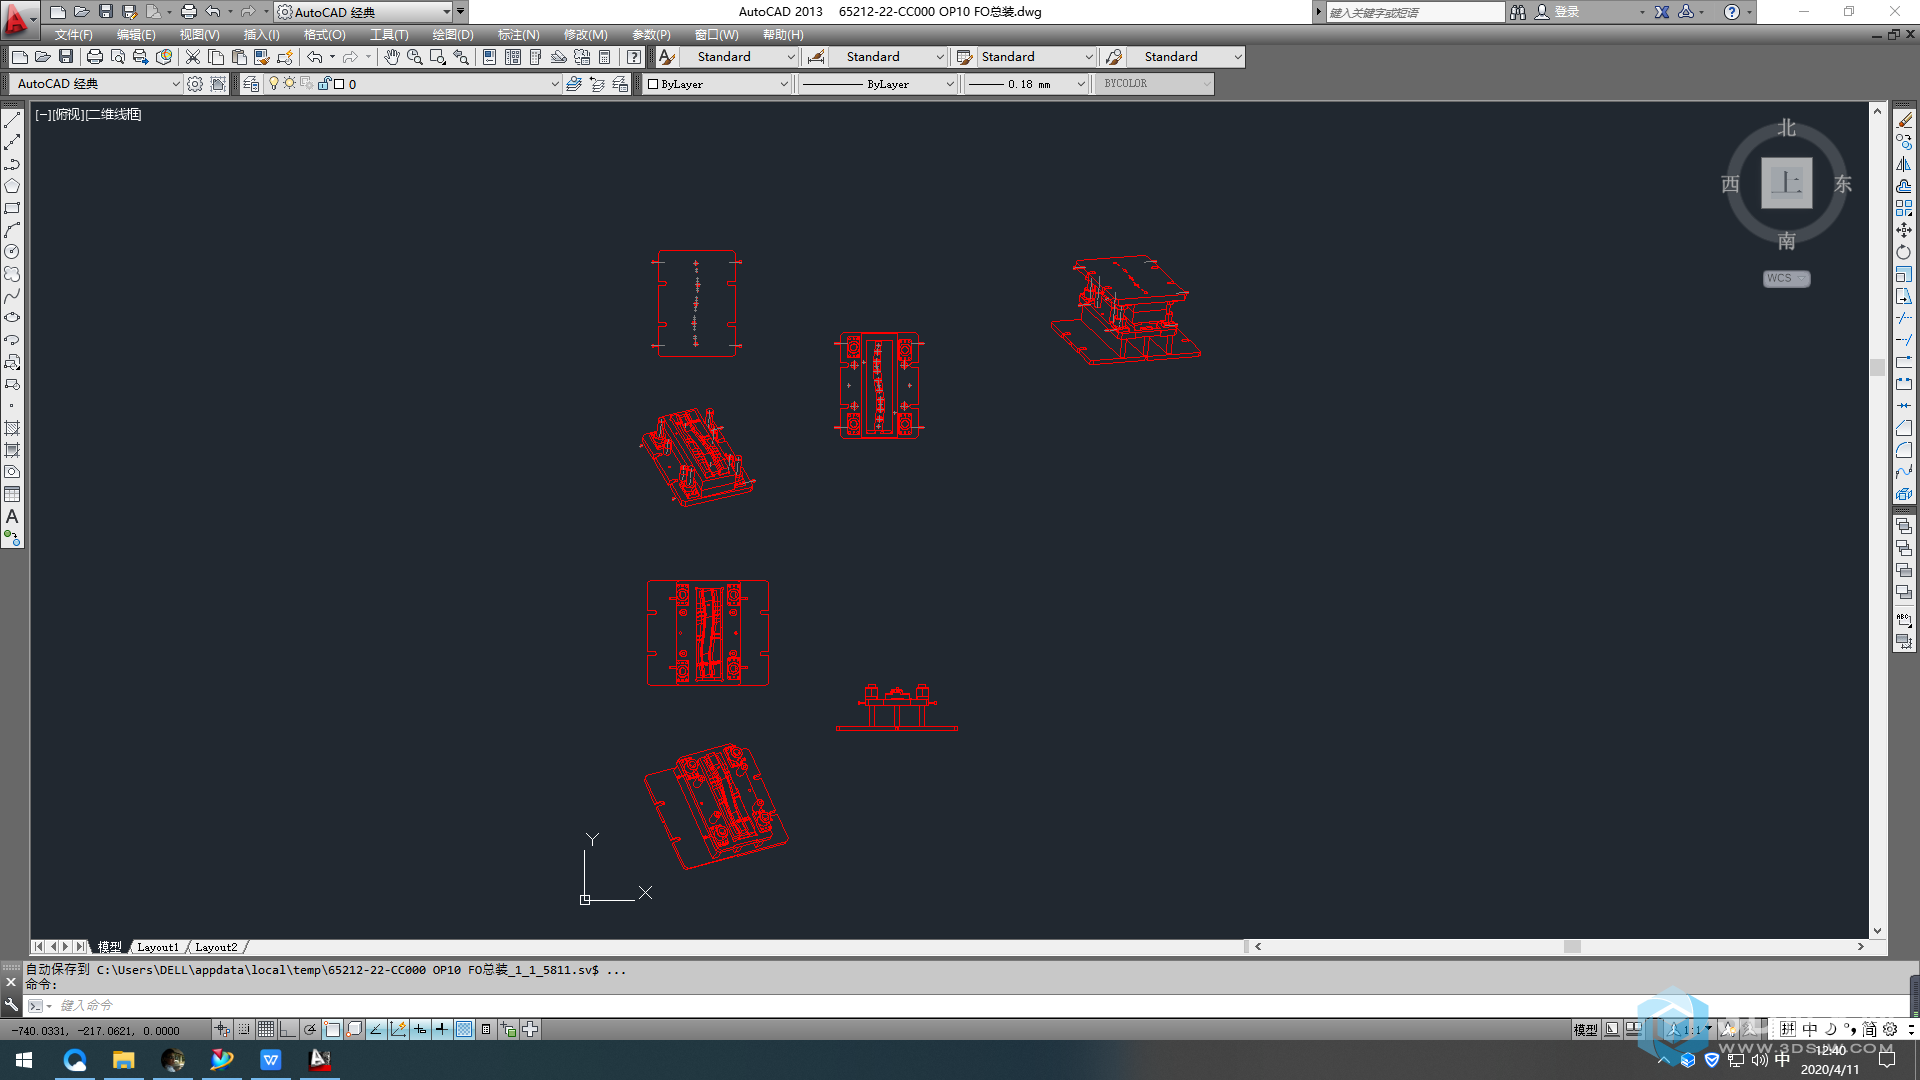The image size is (1920, 1080).
Task: Toggle layer 0 on/off light bulb
Action: click(x=273, y=84)
